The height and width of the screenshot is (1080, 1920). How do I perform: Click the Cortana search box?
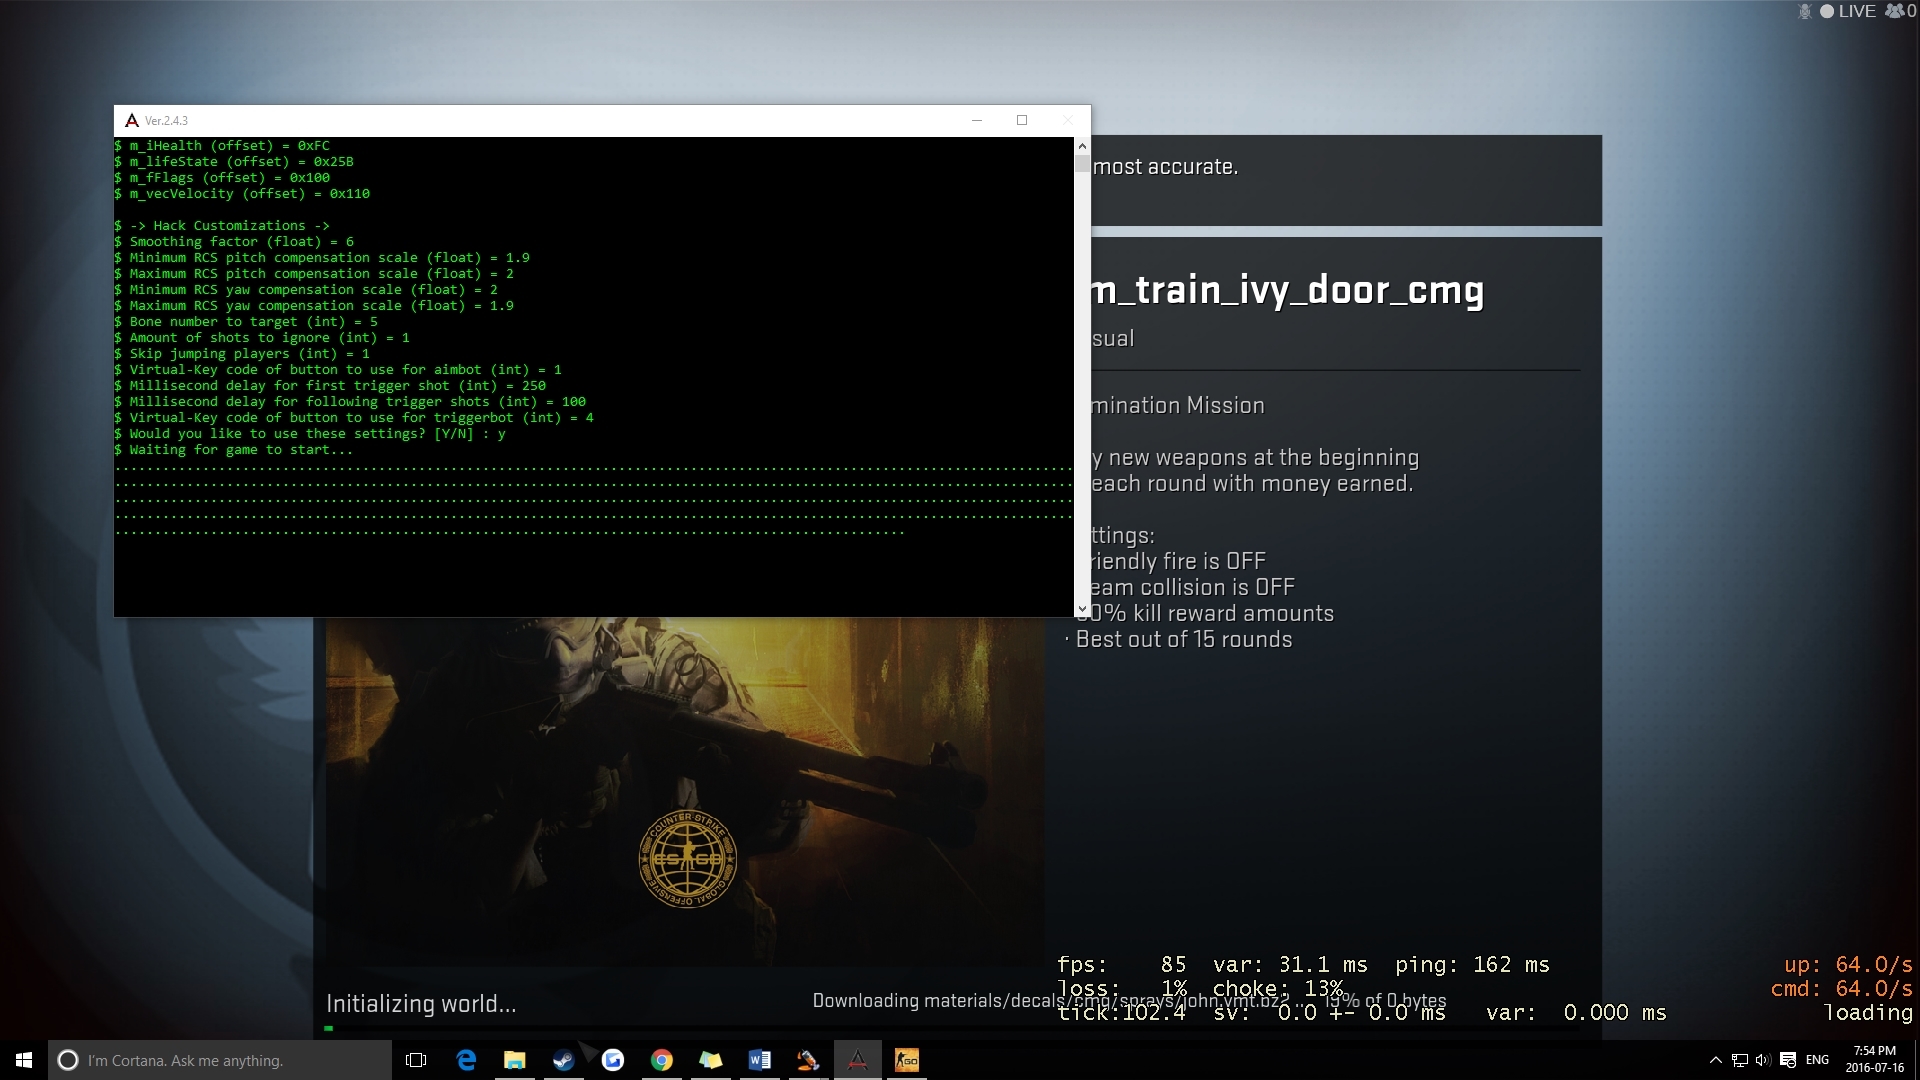pos(220,1060)
